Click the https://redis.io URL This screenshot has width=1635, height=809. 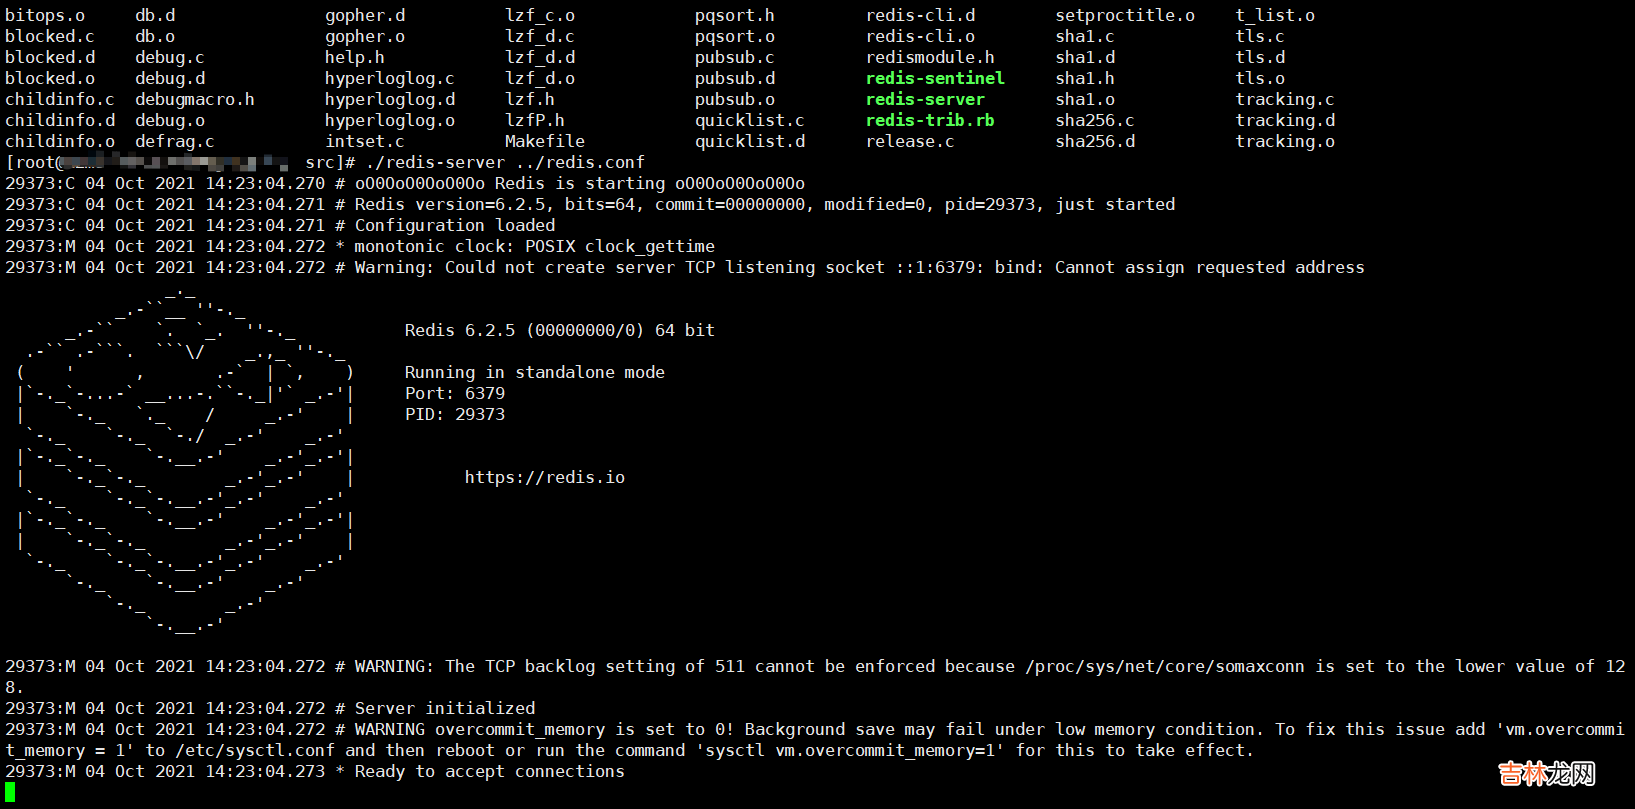[x=545, y=477]
